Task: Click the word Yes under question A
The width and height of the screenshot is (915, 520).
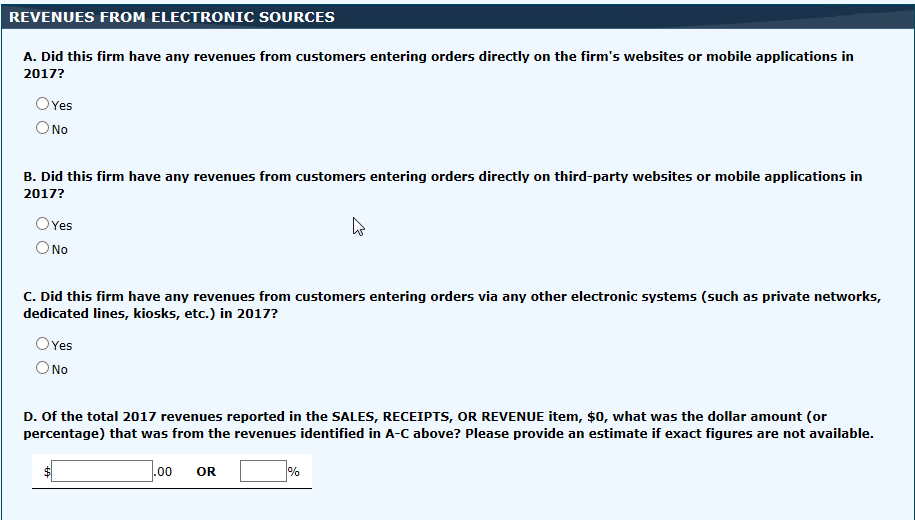Action: point(62,106)
